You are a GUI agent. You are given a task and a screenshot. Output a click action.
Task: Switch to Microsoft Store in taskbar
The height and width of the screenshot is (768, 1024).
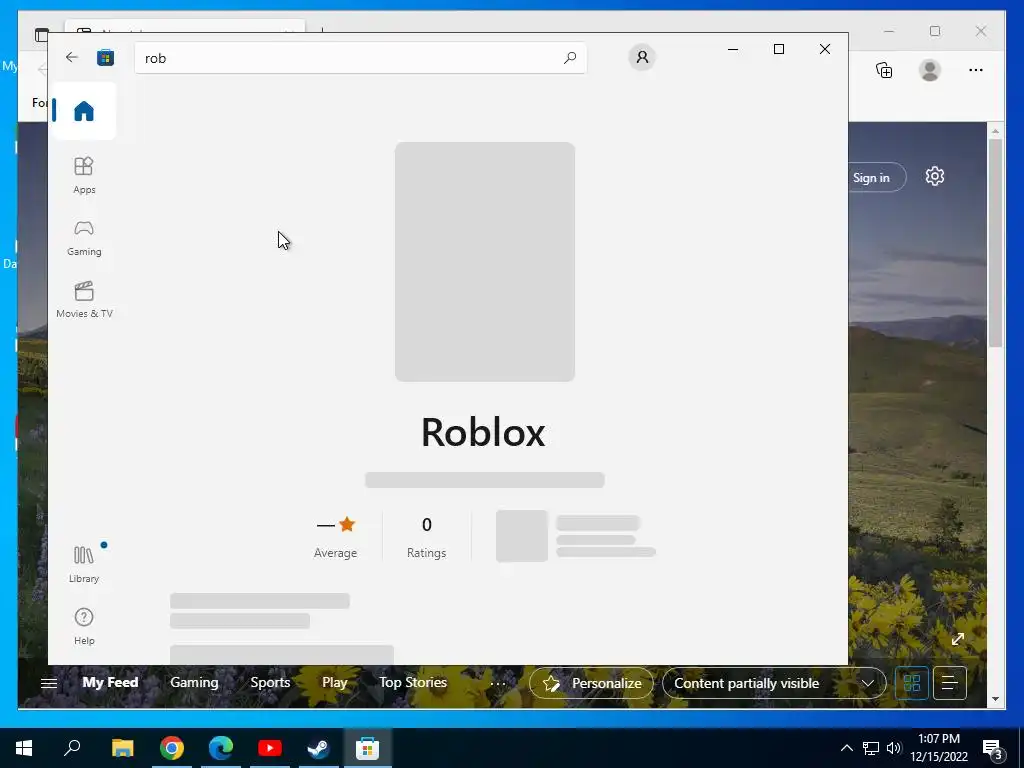pos(368,748)
